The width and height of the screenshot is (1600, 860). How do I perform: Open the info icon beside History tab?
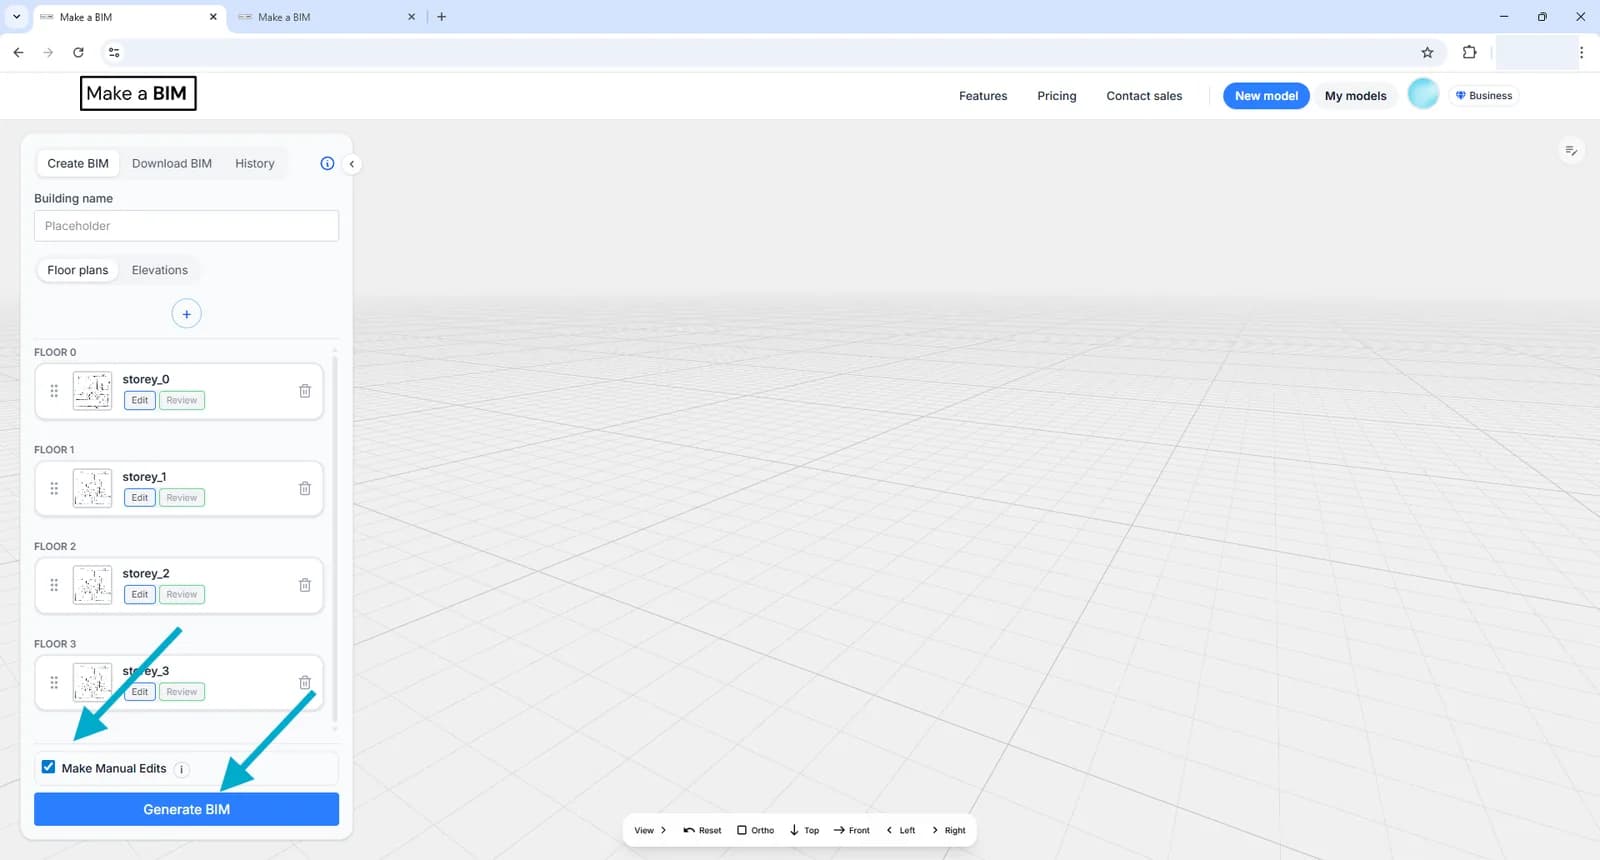click(x=327, y=163)
